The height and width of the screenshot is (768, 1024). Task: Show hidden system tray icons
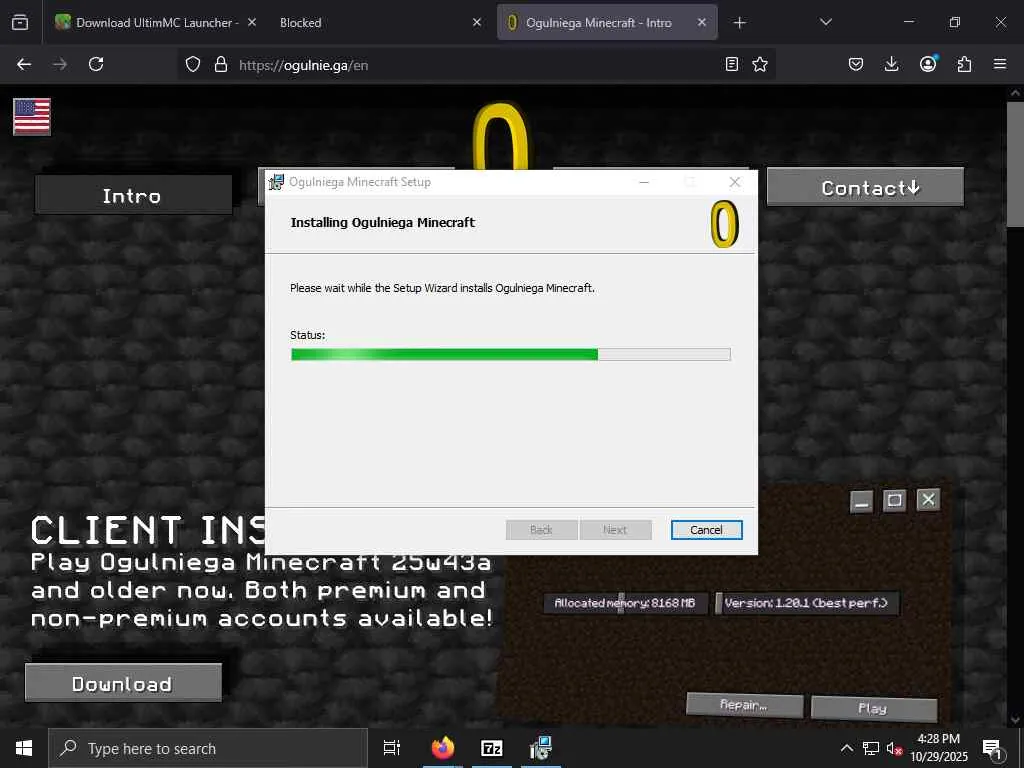click(x=846, y=748)
